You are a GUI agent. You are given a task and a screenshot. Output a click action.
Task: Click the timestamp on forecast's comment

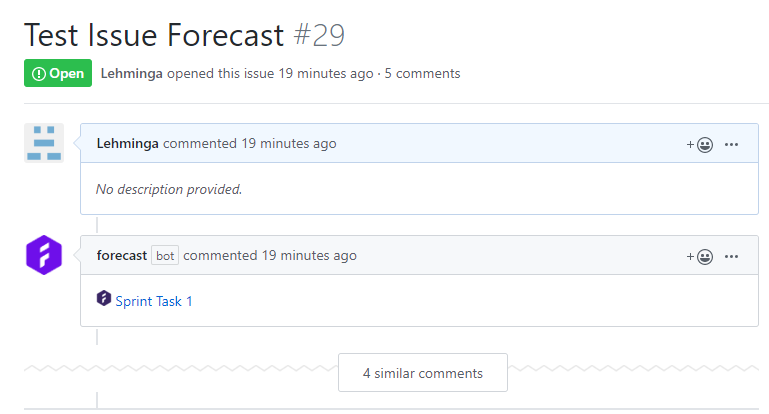[x=309, y=256]
